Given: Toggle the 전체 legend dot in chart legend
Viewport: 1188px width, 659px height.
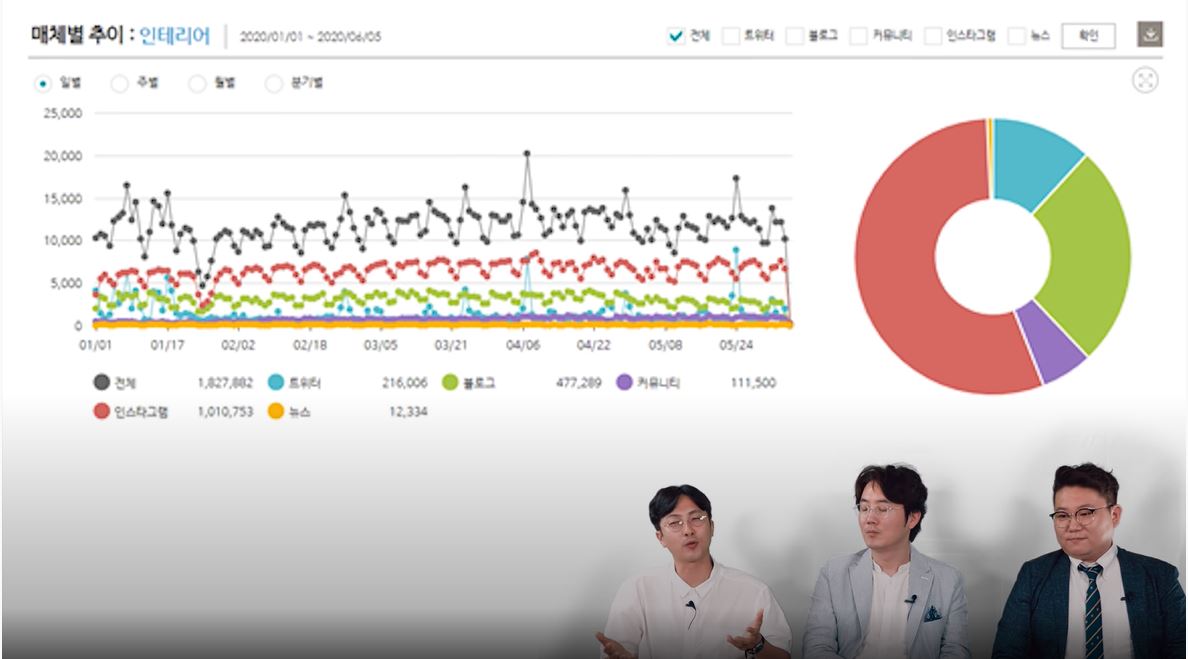Looking at the screenshot, I should [x=102, y=383].
